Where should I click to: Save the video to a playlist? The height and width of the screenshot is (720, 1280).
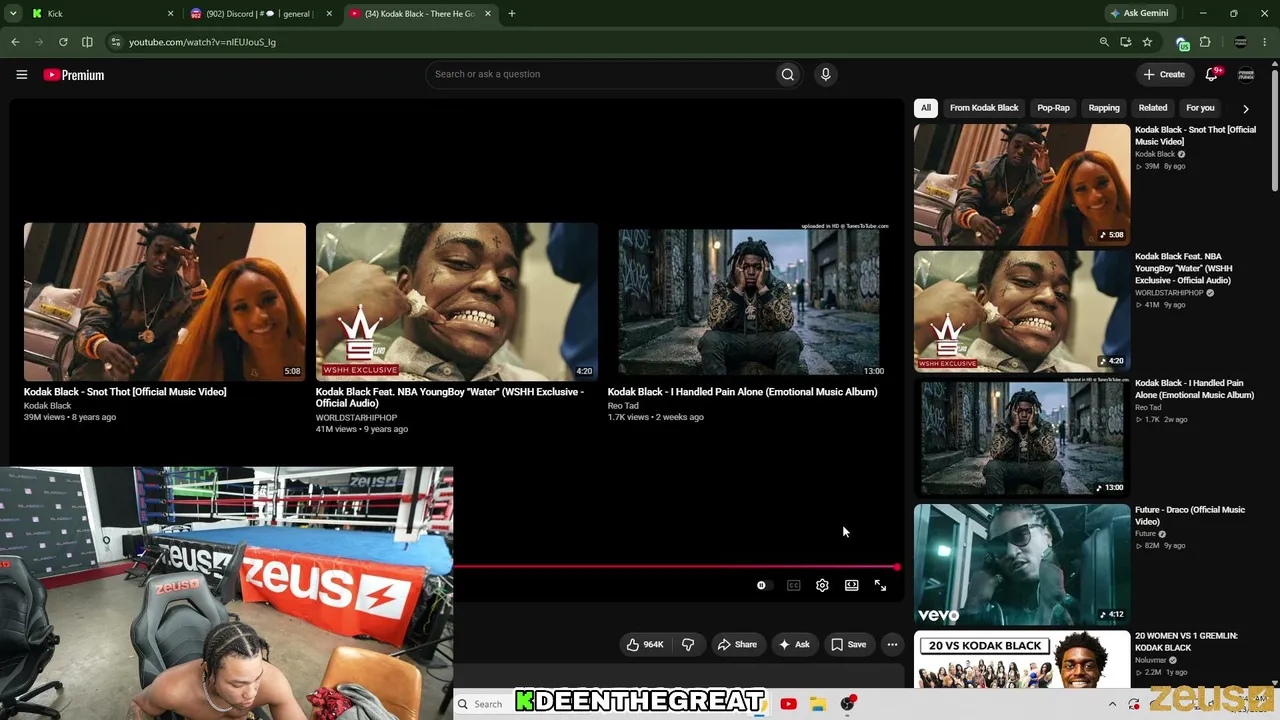849,645
